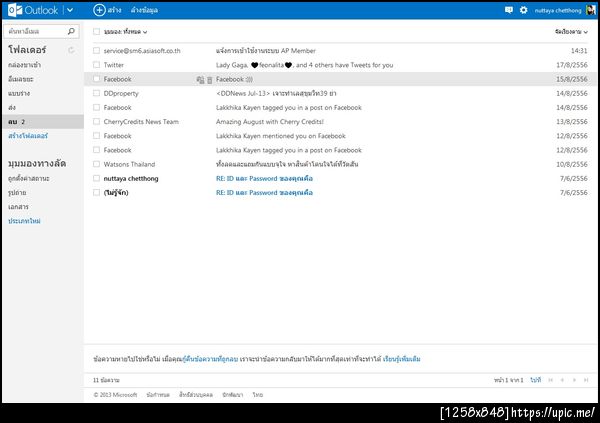Click the ไปที่ go-to page link
This screenshot has width=600, height=423.
(x=535, y=380)
